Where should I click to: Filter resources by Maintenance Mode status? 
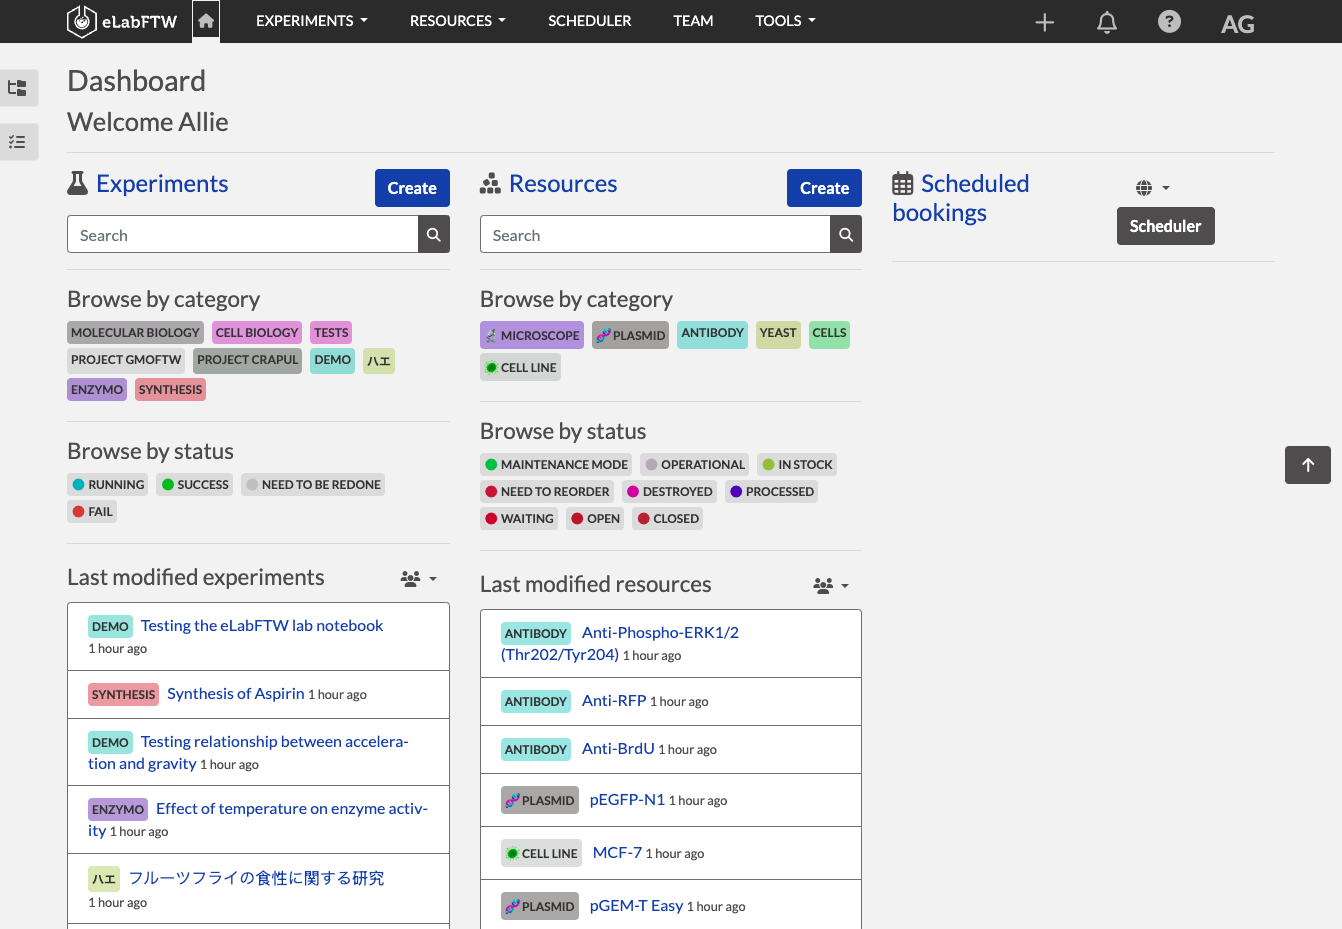[x=556, y=465]
